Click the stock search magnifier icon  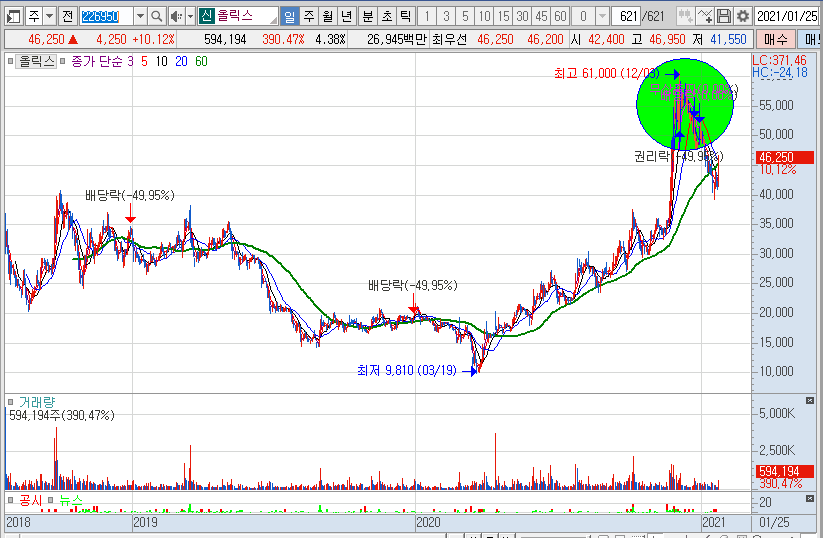pyautogui.click(x=157, y=16)
